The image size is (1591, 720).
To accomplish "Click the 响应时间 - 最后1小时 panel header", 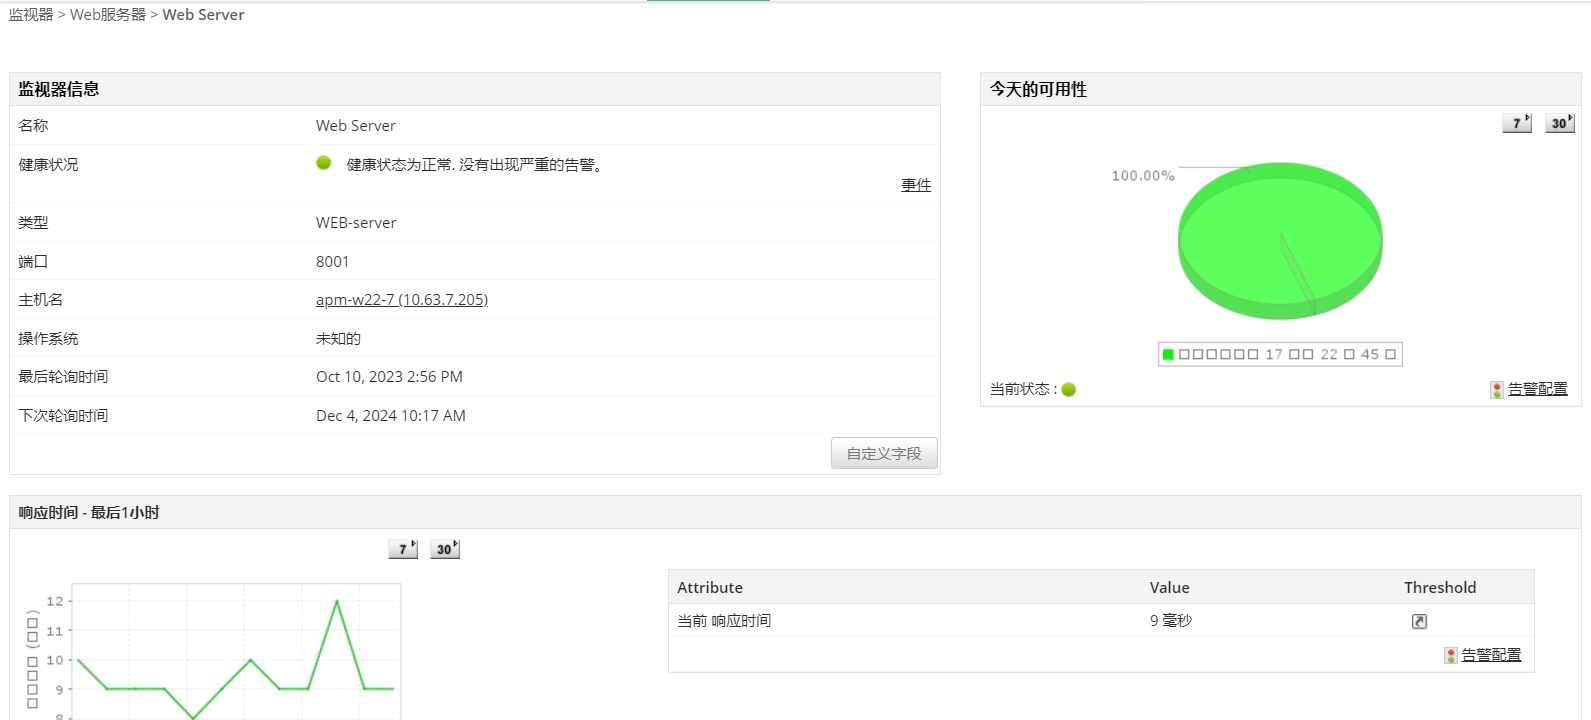I will pos(795,512).
